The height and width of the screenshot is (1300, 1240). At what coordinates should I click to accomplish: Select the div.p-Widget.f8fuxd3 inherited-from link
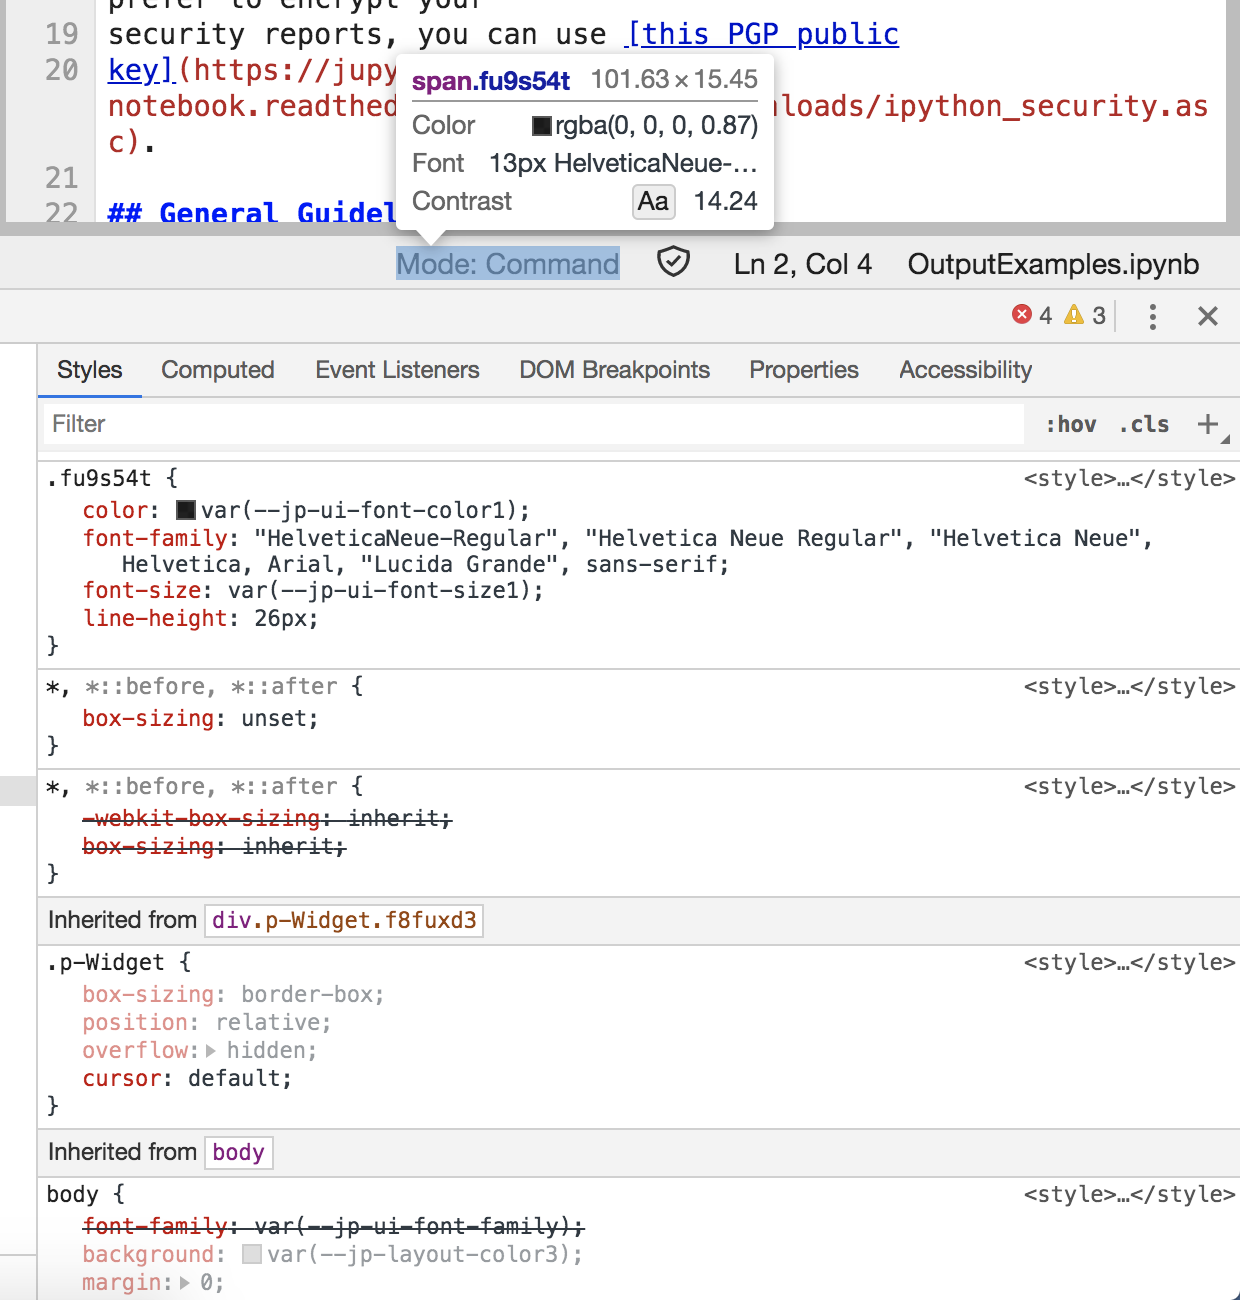pyautogui.click(x=343, y=920)
